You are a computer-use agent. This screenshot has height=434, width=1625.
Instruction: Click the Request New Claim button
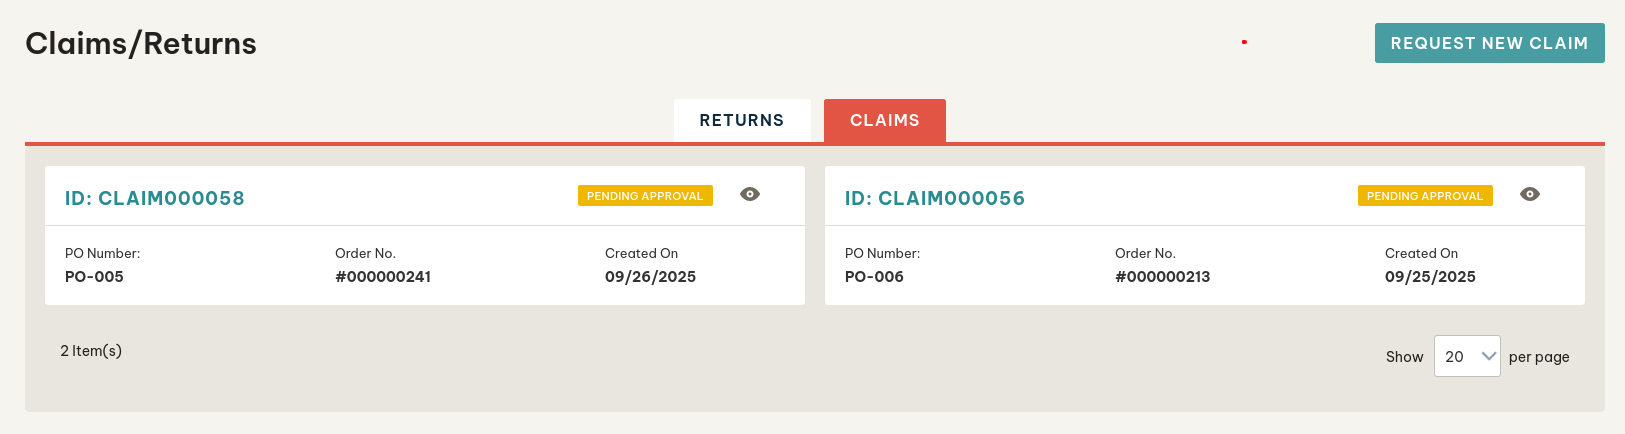click(x=1489, y=43)
